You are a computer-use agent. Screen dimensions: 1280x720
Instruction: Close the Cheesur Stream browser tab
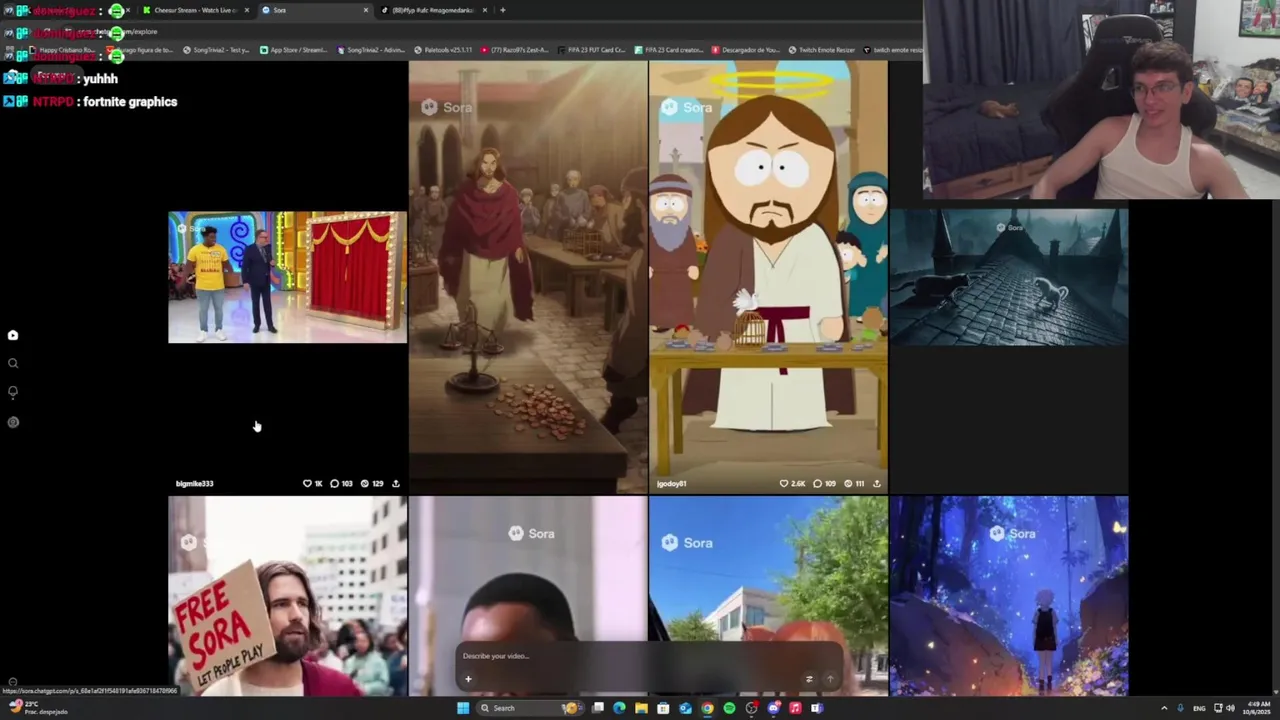tap(246, 10)
